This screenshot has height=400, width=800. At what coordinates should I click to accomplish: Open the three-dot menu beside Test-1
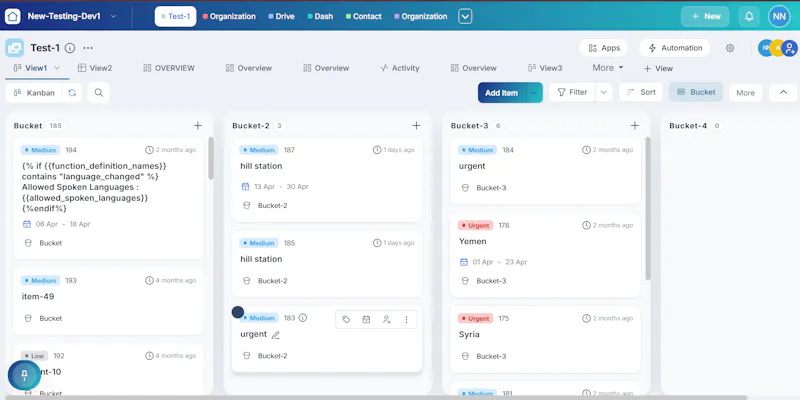[88, 48]
